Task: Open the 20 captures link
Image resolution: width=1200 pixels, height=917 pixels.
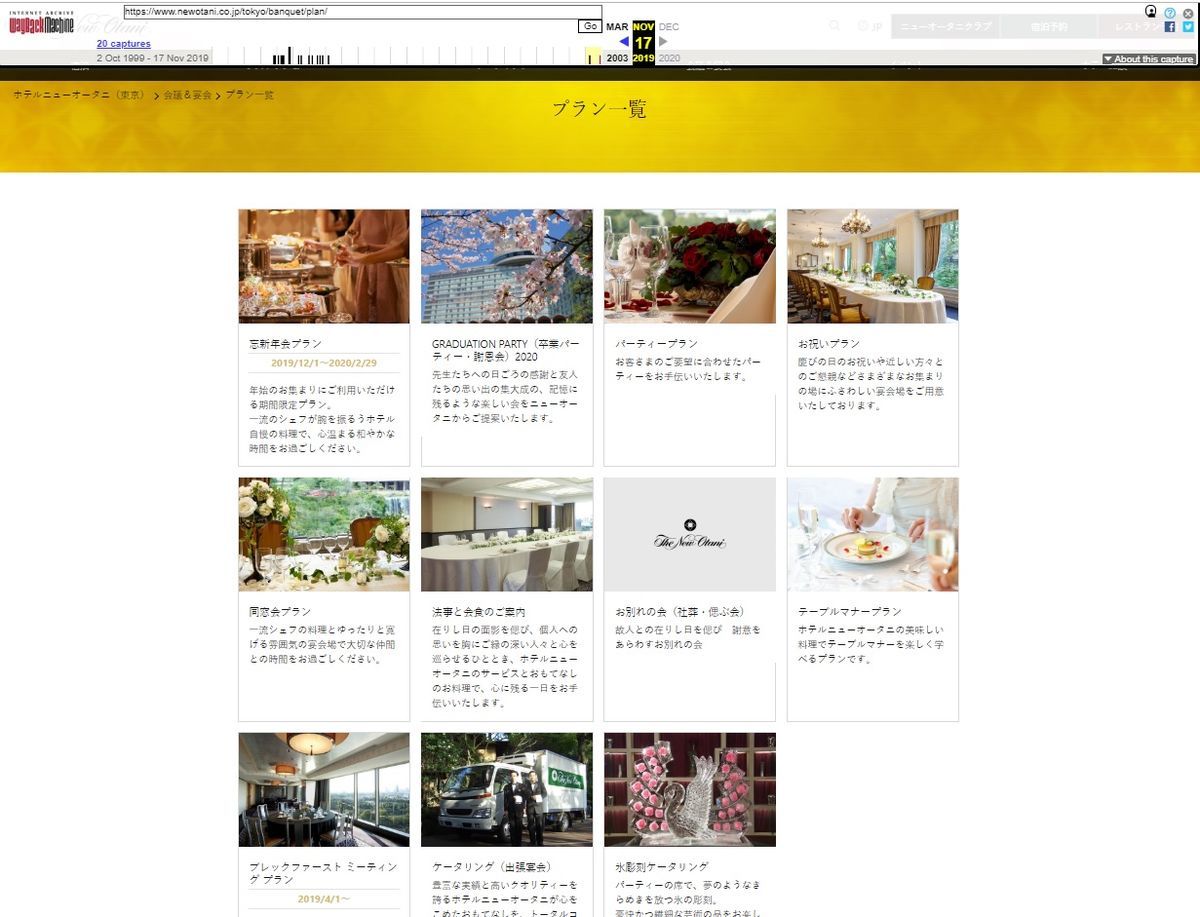Action: click(124, 44)
